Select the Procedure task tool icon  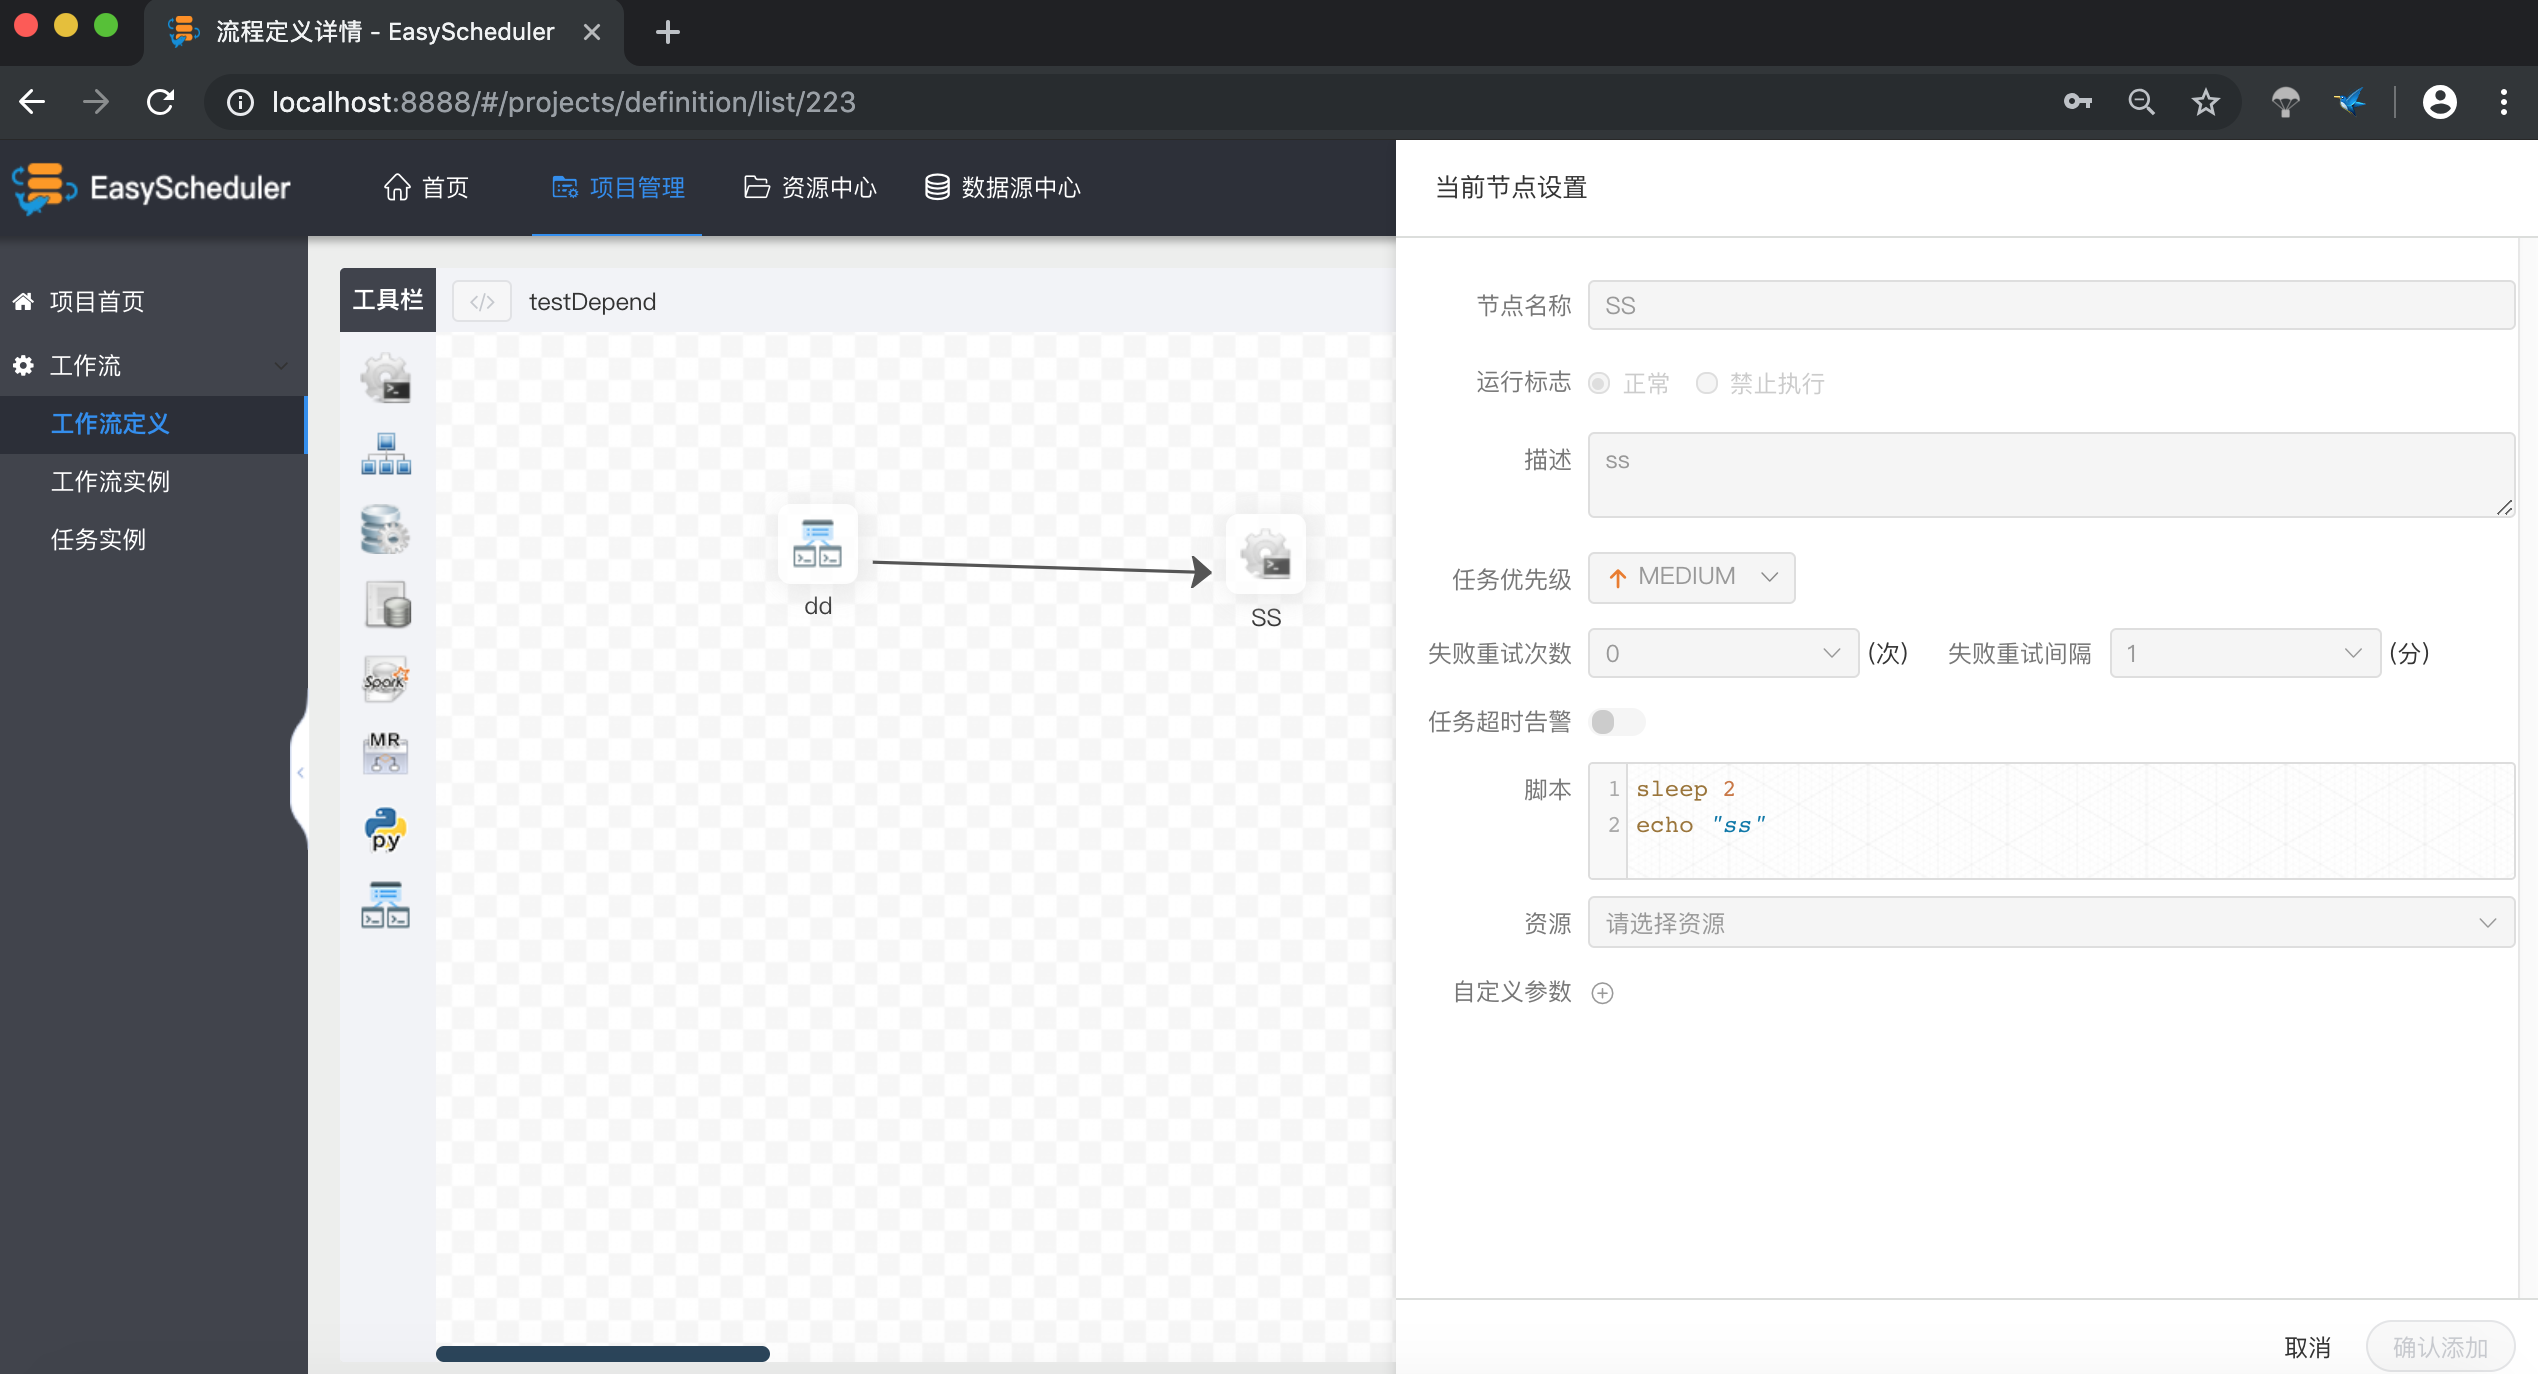pyautogui.click(x=386, y=530)
